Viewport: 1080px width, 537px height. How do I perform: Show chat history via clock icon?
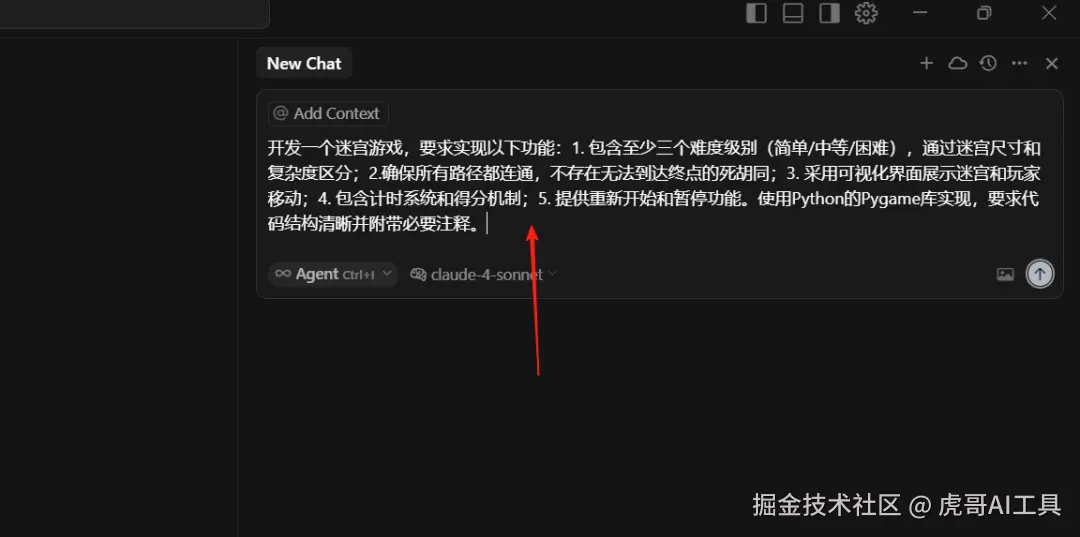[988, 63]
